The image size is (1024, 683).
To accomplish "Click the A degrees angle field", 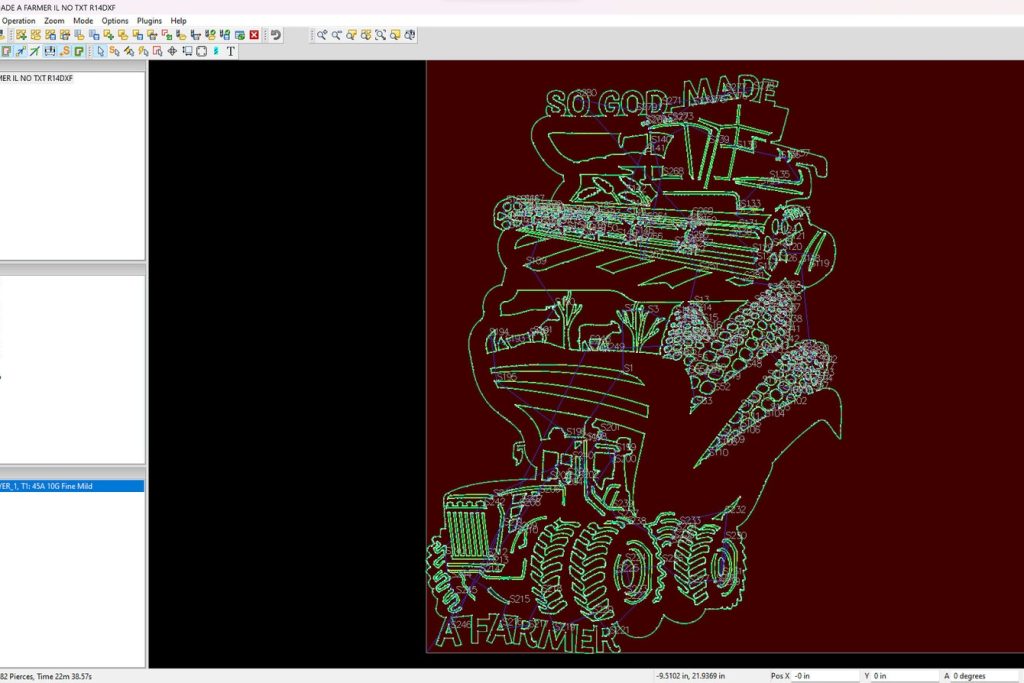I will pos(986,676).
